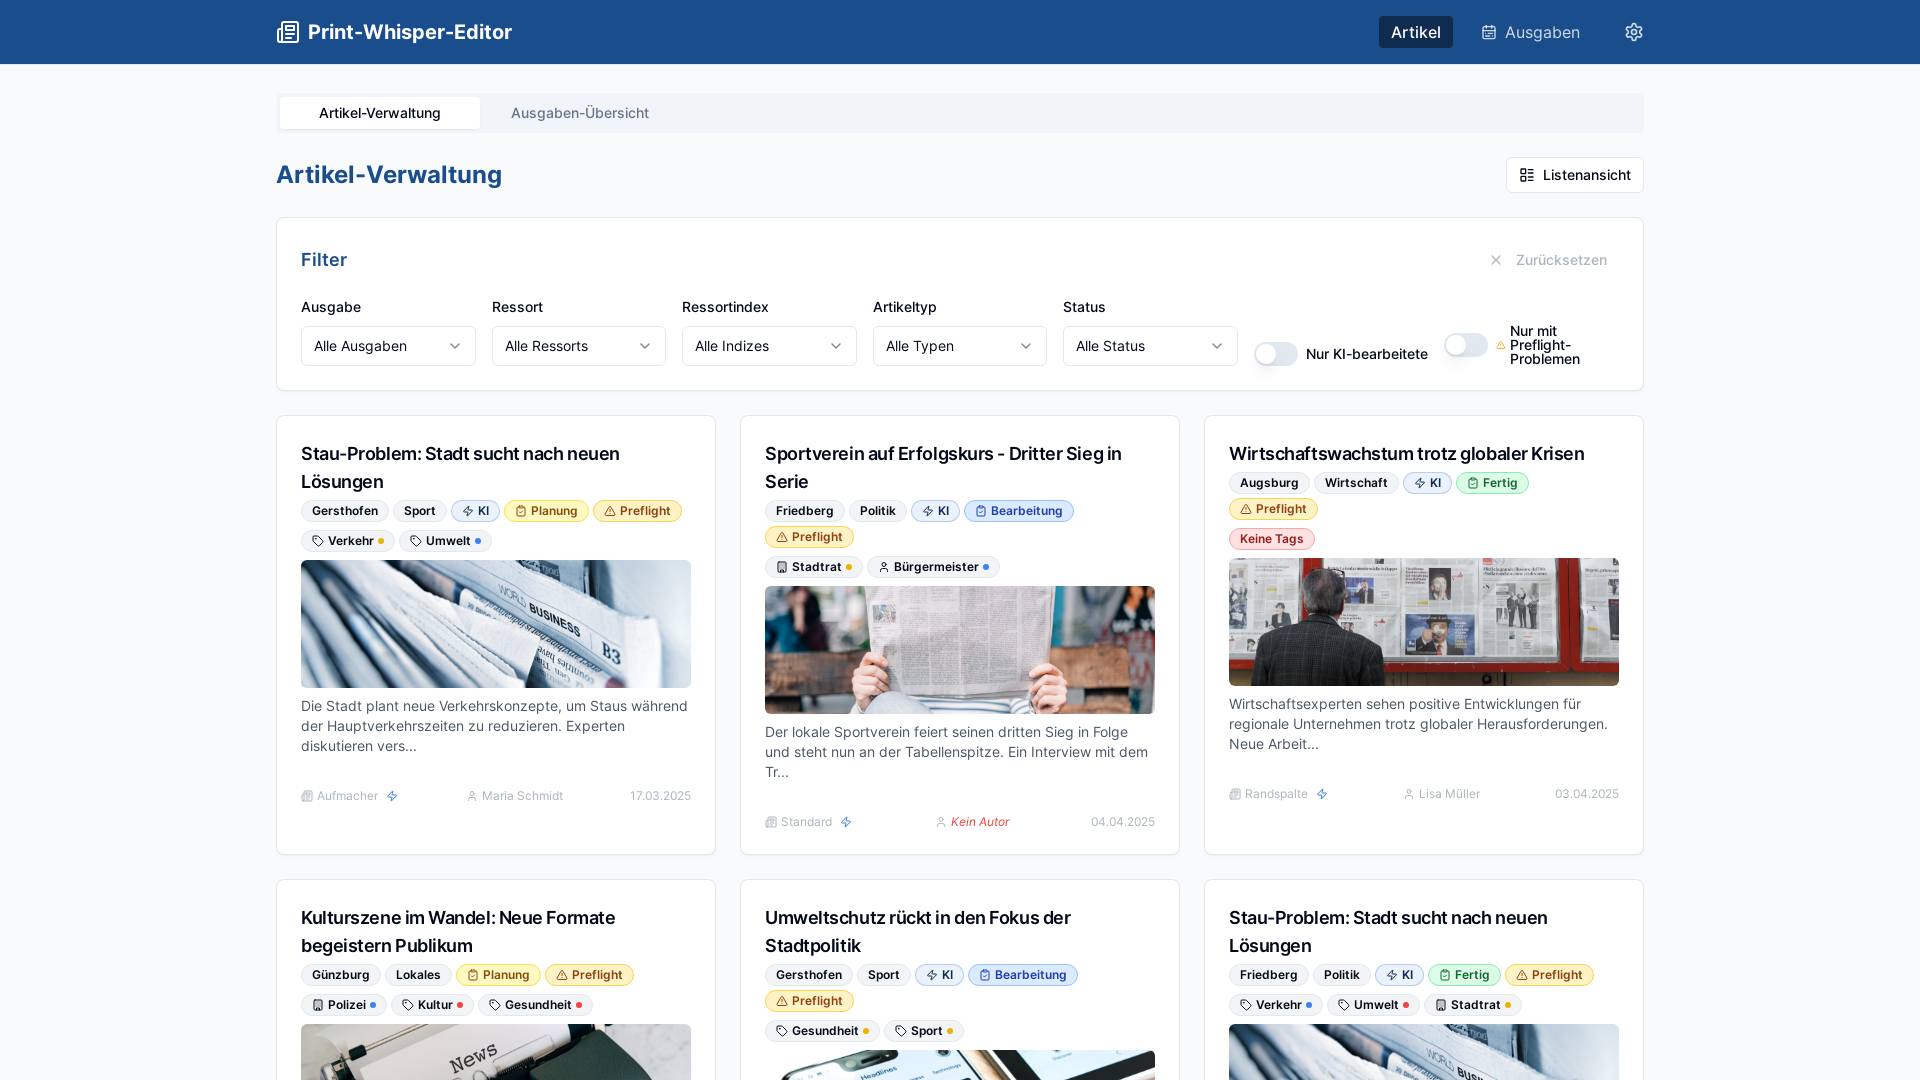Screen dimensions: 1920x1080
Task: Click the lightning icon next to Randspalte
Action: (x=1322, y=794)
